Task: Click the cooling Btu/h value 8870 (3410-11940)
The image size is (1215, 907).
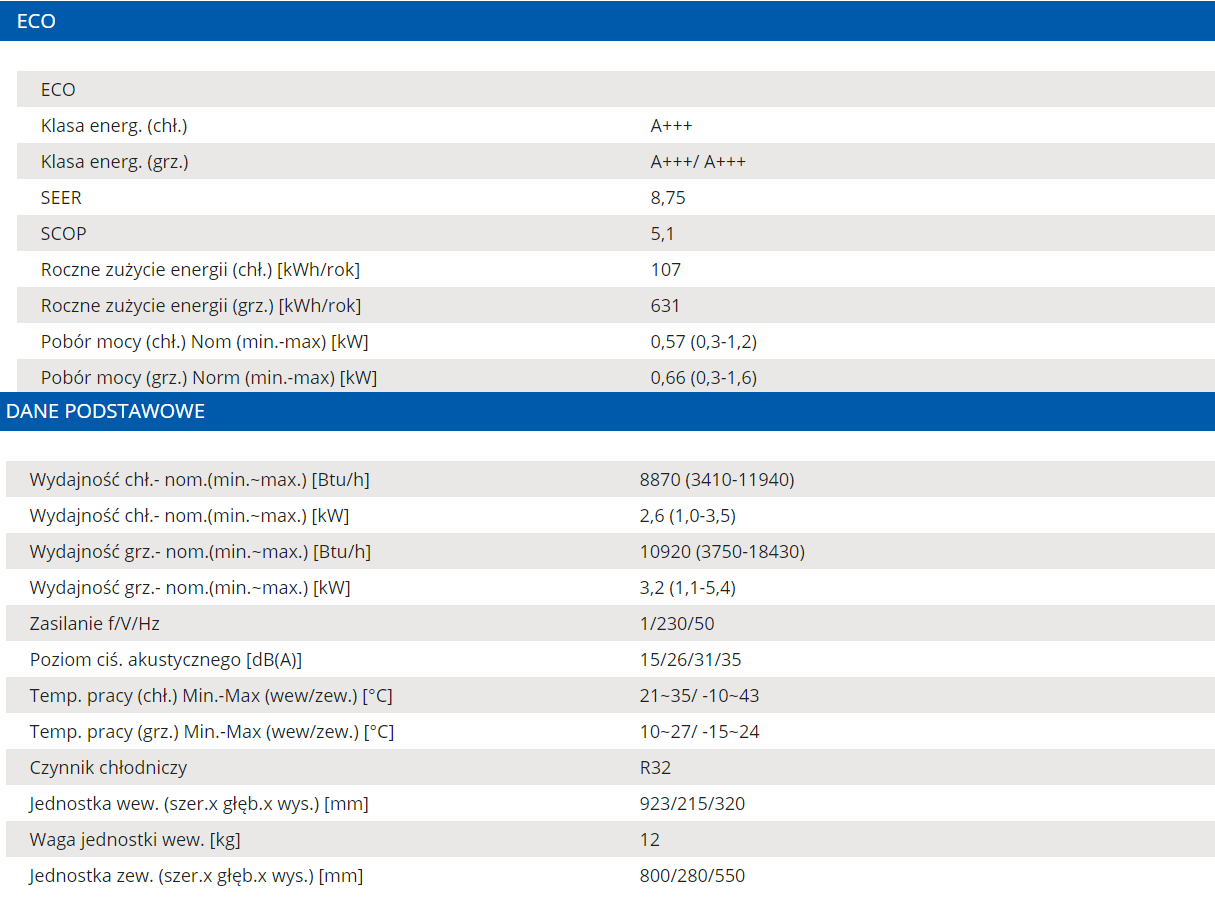Action: (x=717, y=480)
